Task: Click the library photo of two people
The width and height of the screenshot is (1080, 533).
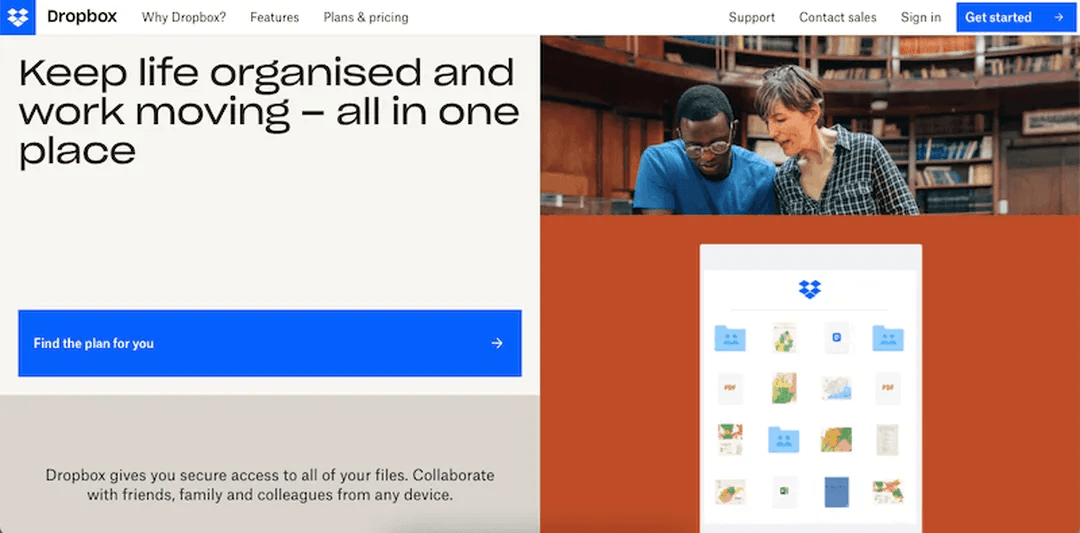Action: (x=809, y=125)
